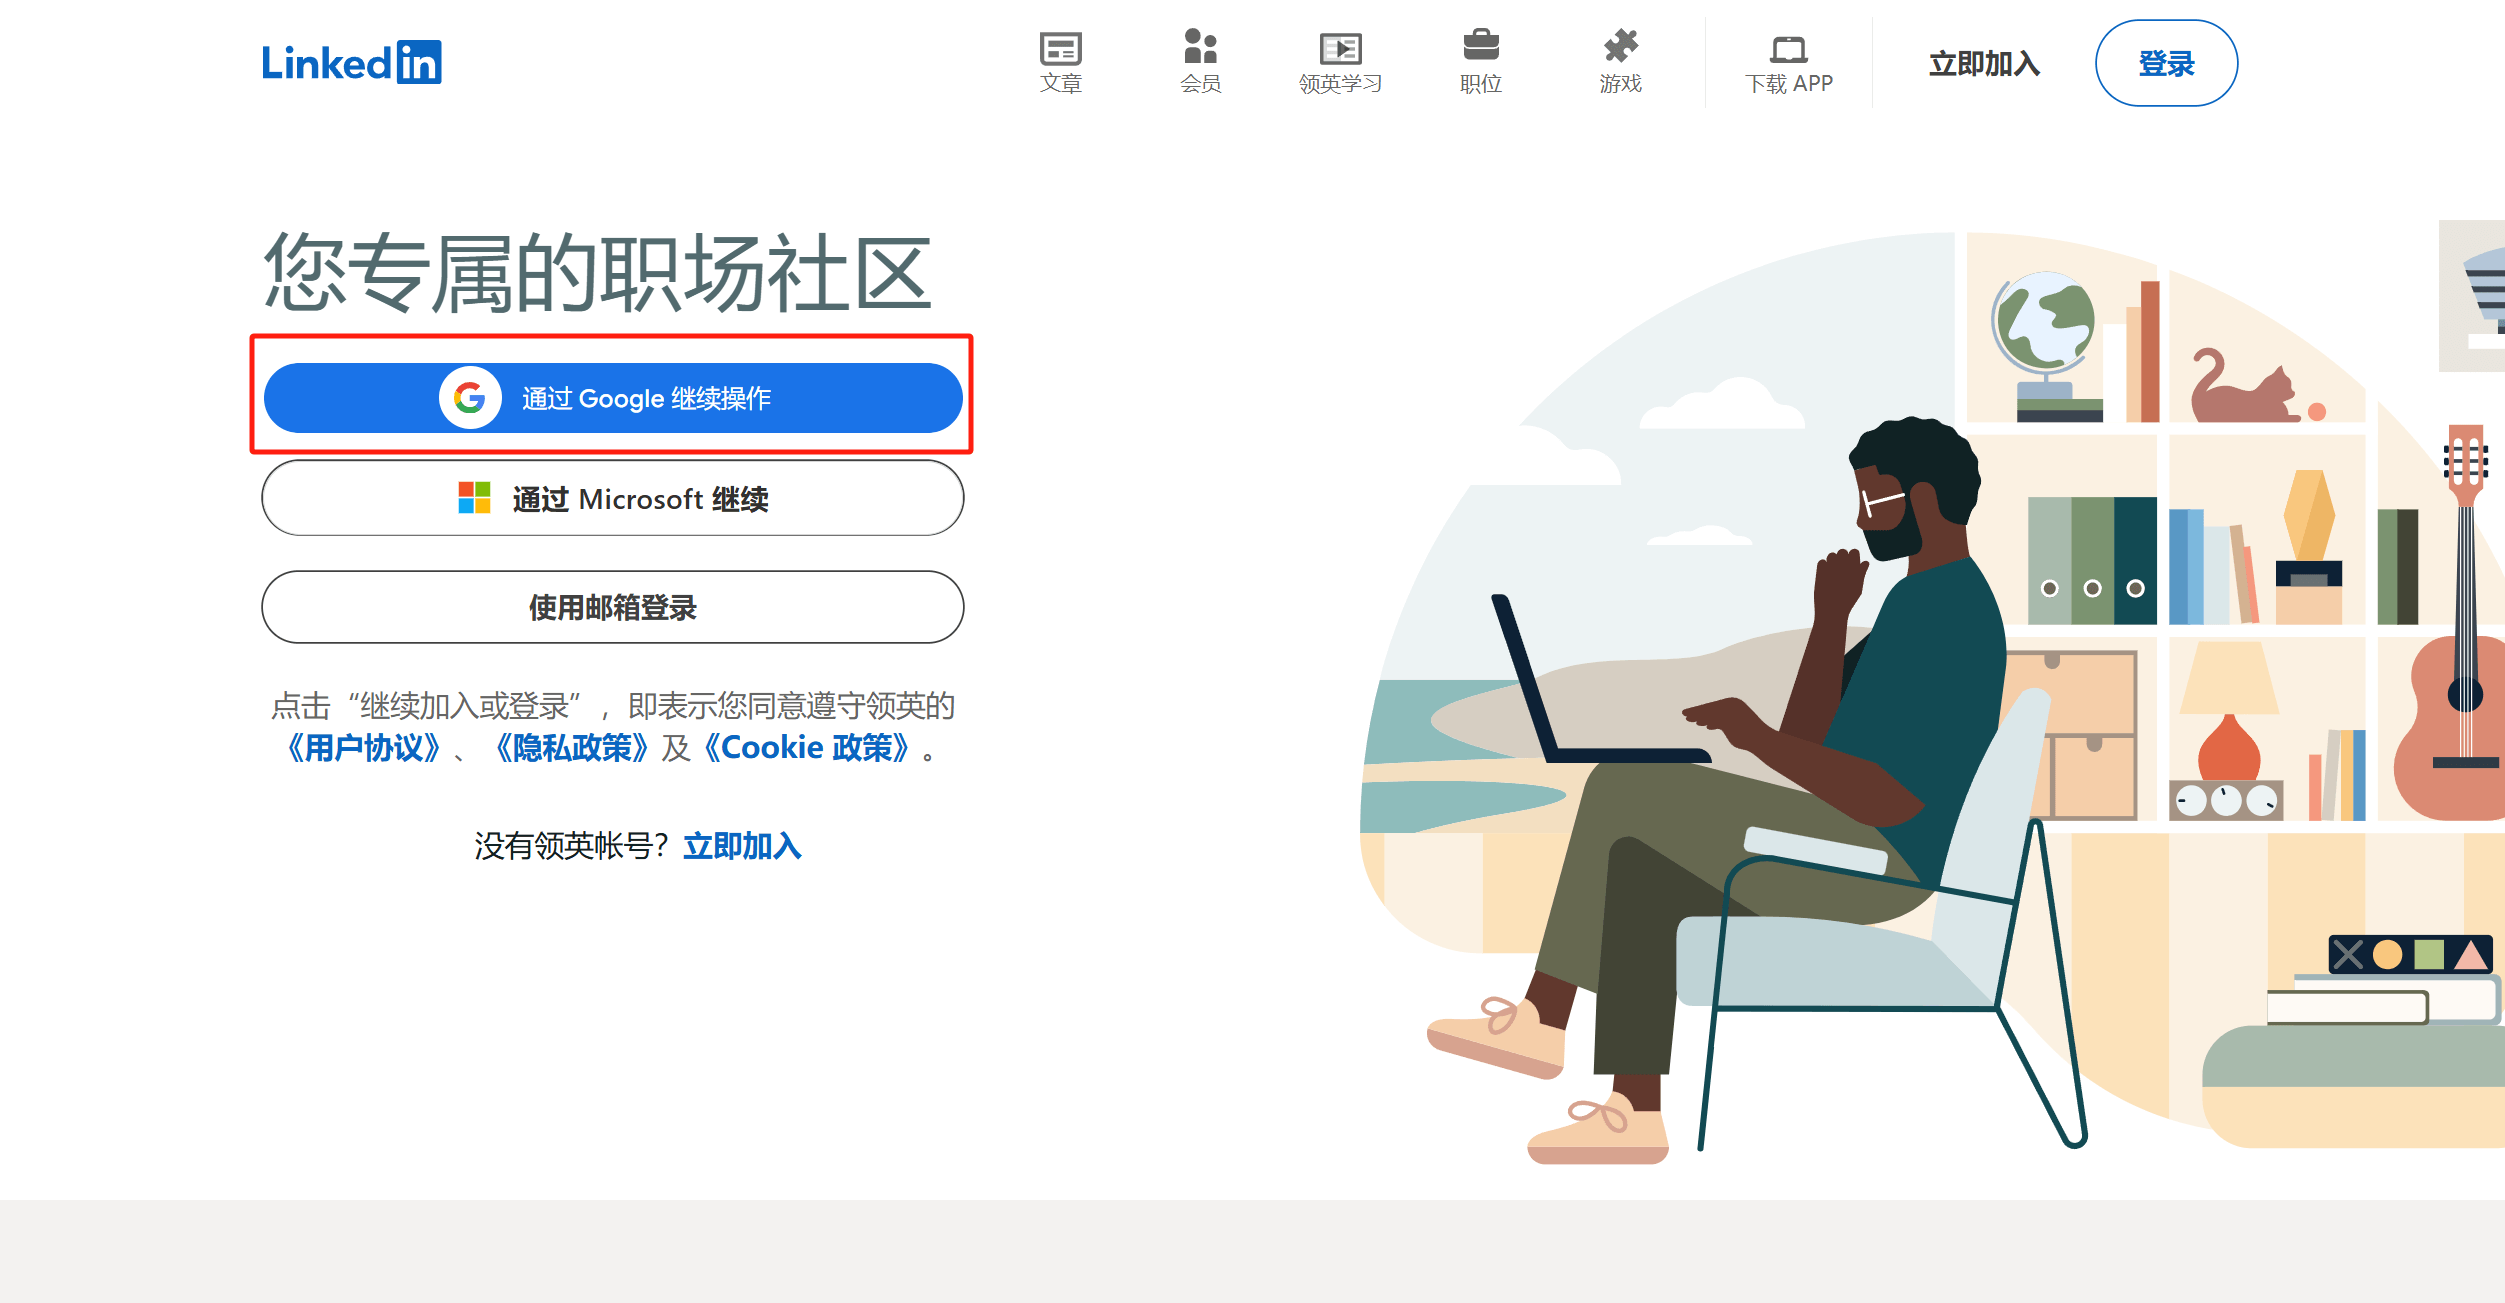2505x1303 pixels.
Task: Continue with Google button
Action: coord(613,398)
